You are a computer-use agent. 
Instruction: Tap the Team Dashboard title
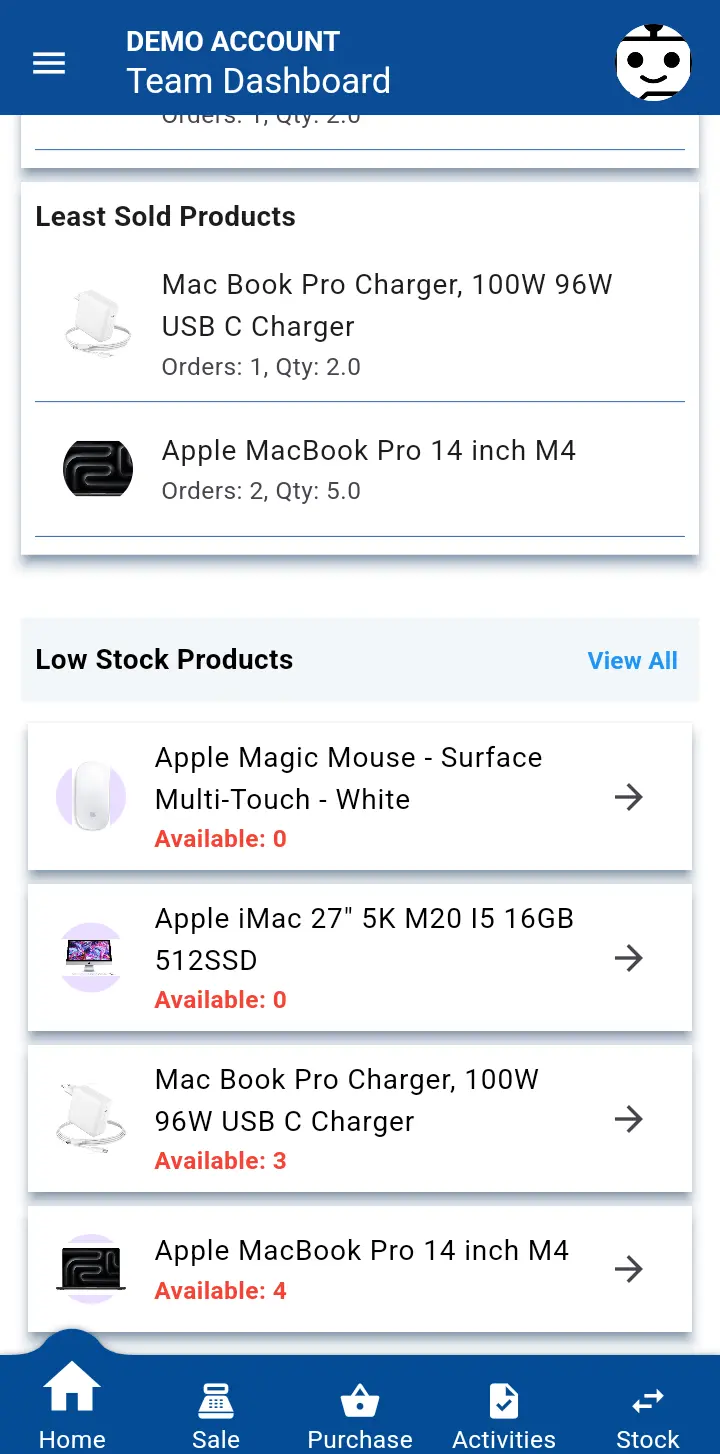258,81
